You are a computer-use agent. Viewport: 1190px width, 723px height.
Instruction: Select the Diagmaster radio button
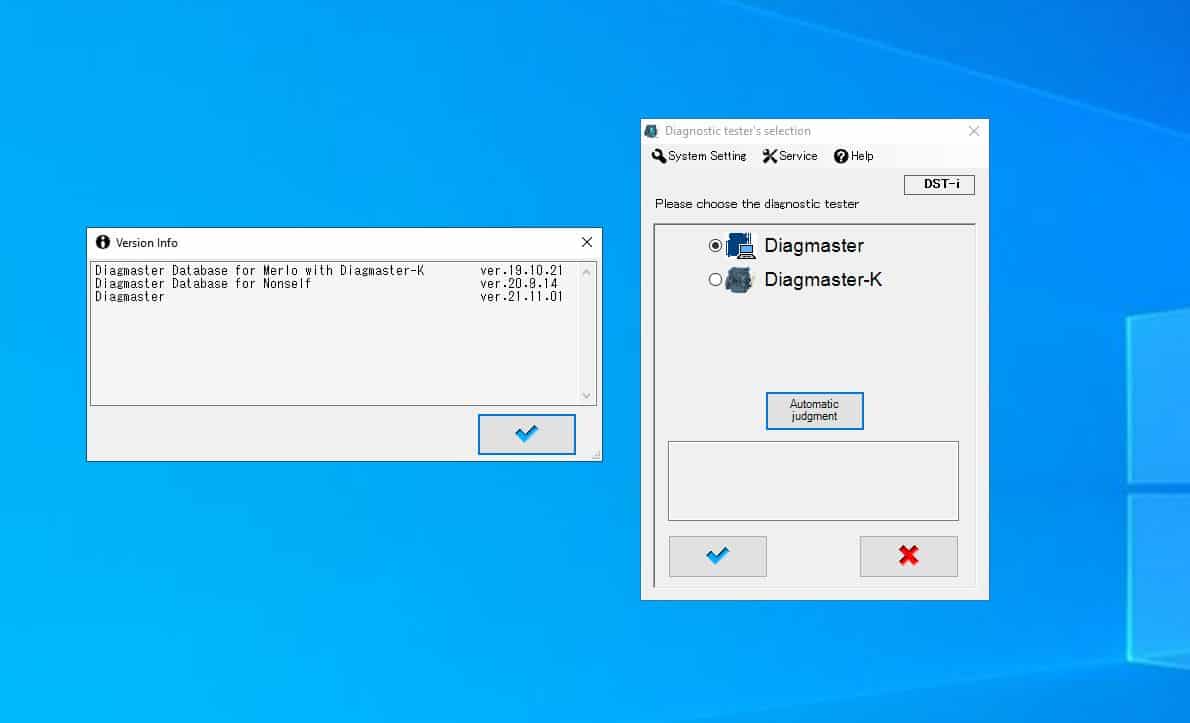tap(715, 246)
